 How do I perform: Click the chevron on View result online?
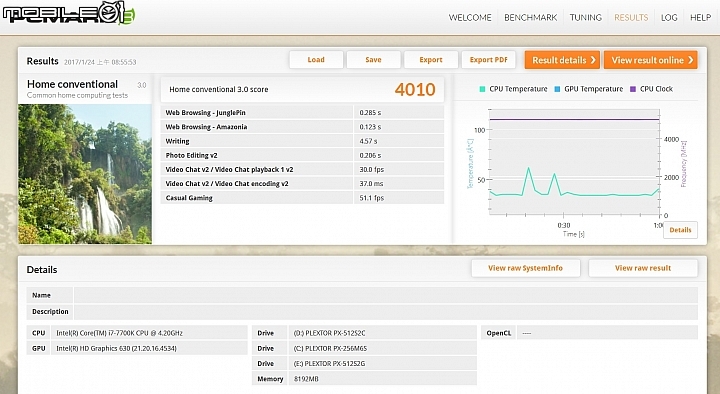point(690,60)
